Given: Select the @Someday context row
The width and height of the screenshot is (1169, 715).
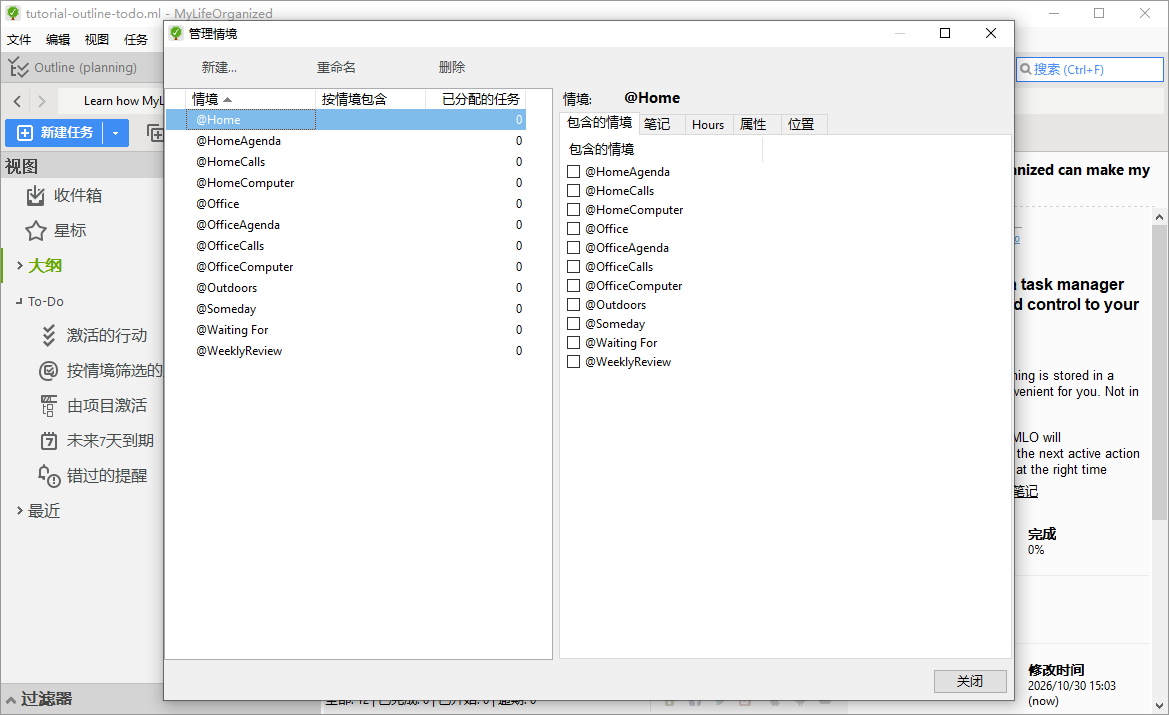Looking at the screenshot, I should pos(346,309).
